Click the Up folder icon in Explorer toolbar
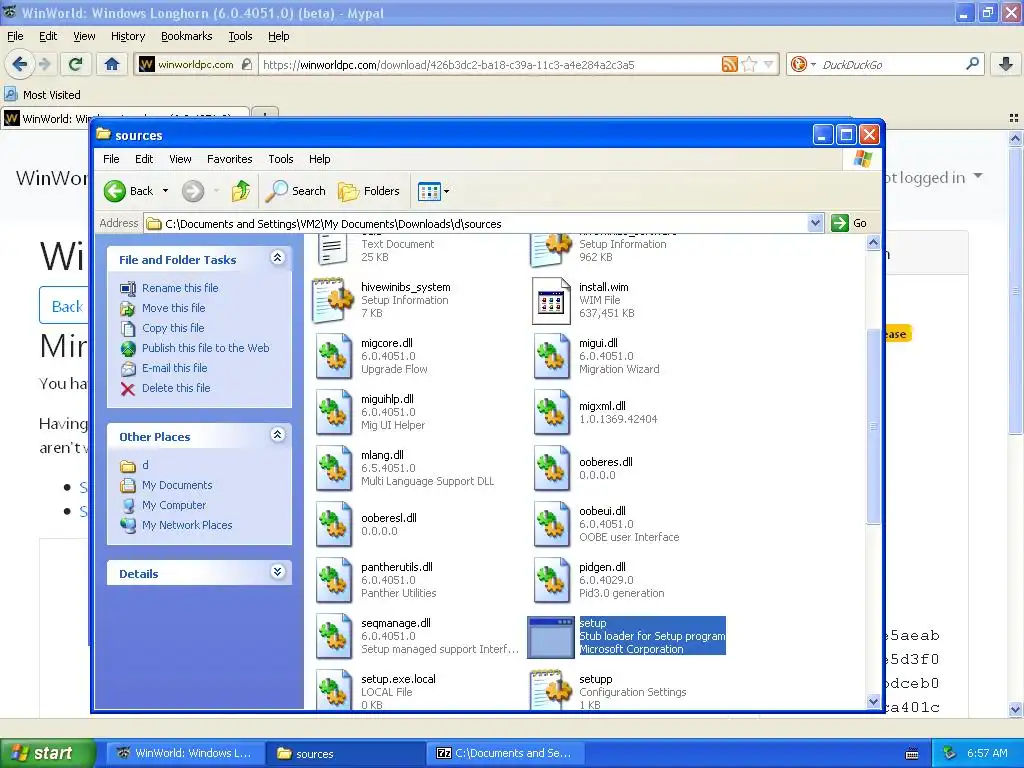This screenshot has width=1024, height=768. tap(241, 191)
